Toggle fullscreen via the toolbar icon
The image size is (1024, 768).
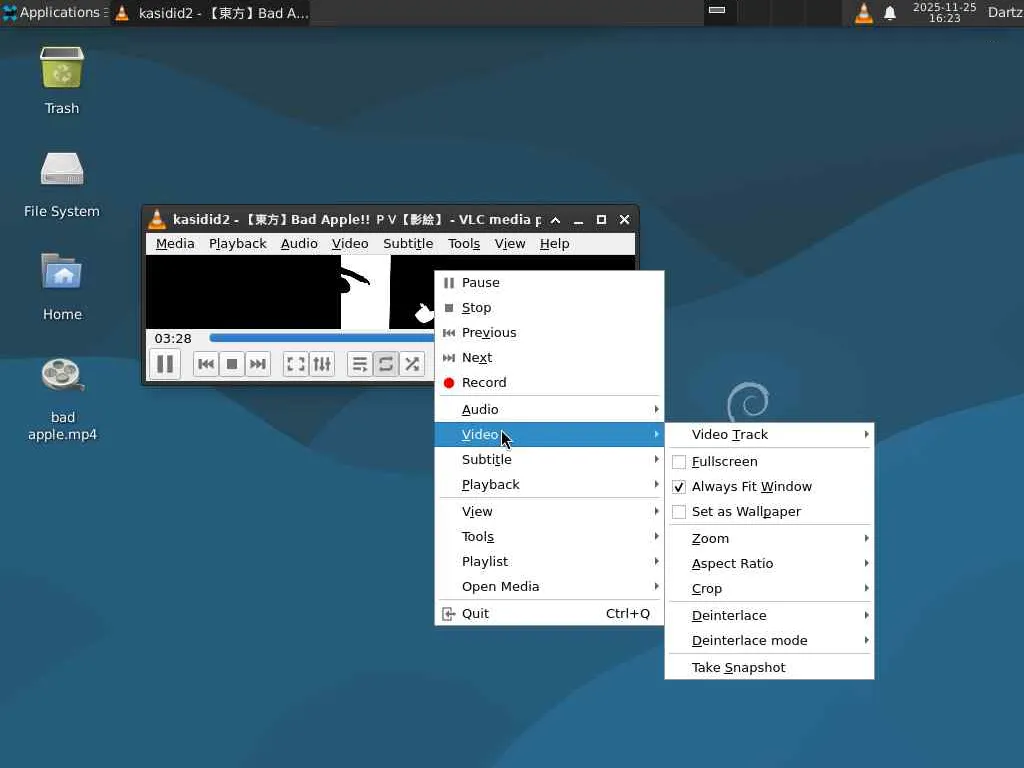pos(296,364)
